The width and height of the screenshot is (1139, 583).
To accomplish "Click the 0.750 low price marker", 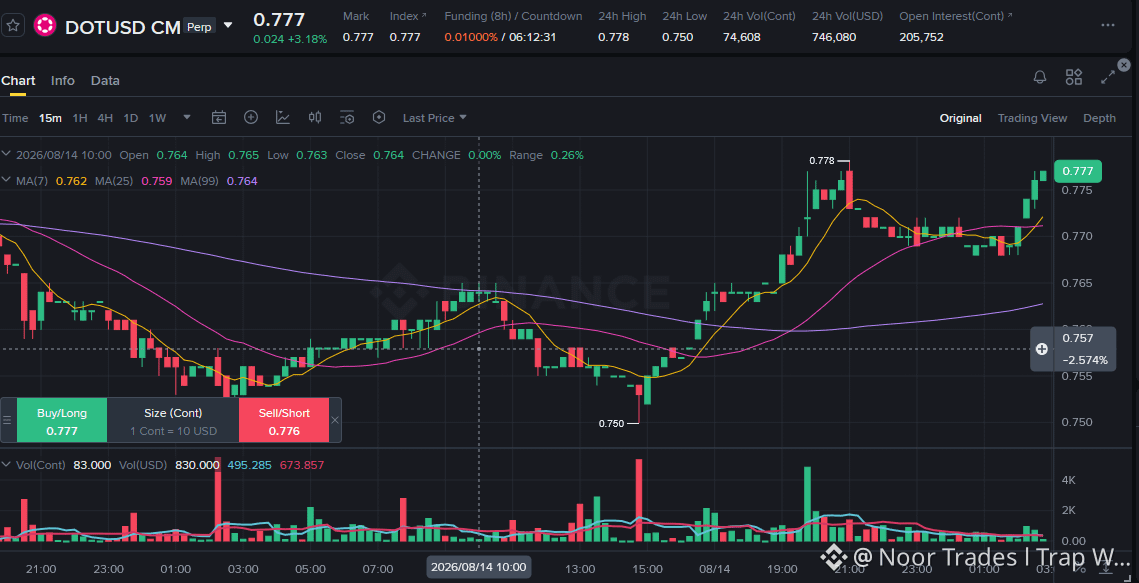I will (611, 423).
